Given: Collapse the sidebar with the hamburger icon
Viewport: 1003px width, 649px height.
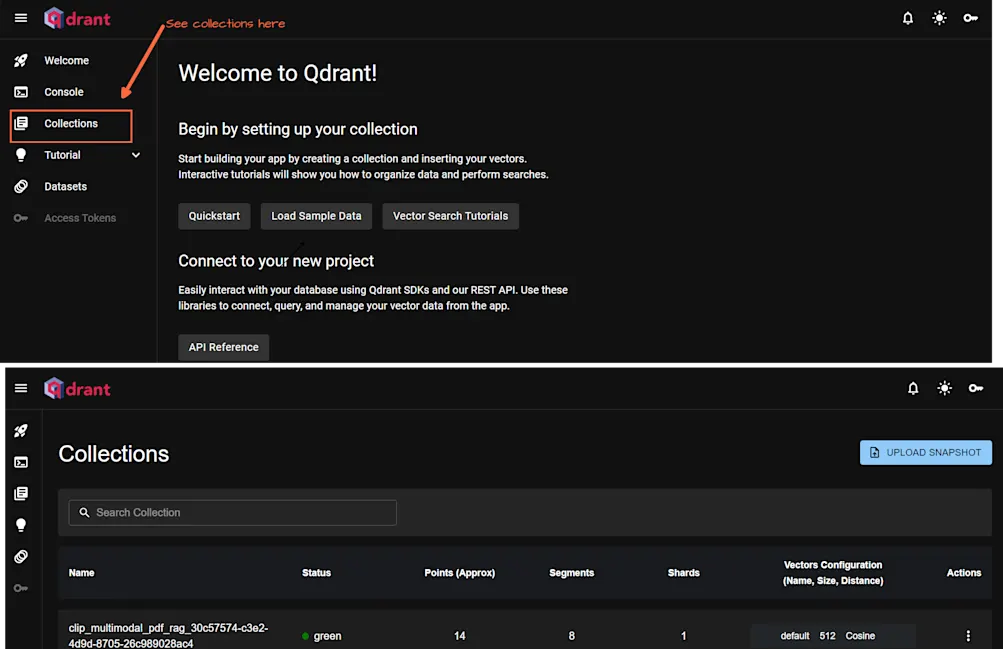Looking at the screenshot, I should coord(20,18).
